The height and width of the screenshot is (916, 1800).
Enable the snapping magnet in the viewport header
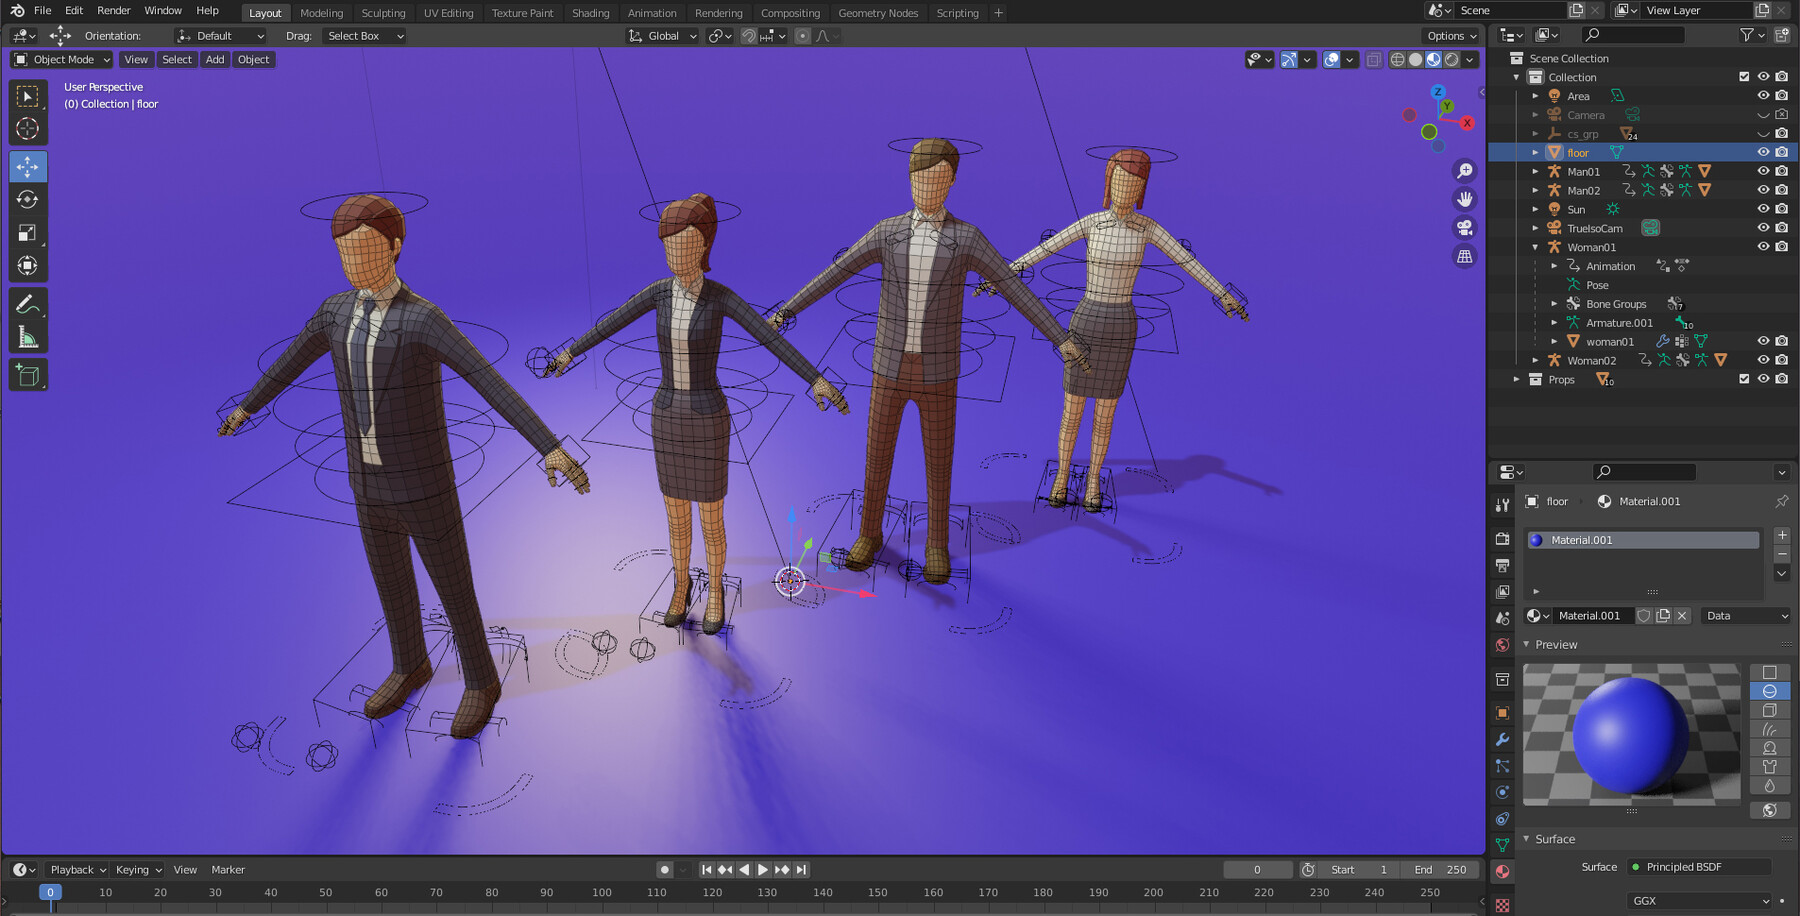coord(748,36)
